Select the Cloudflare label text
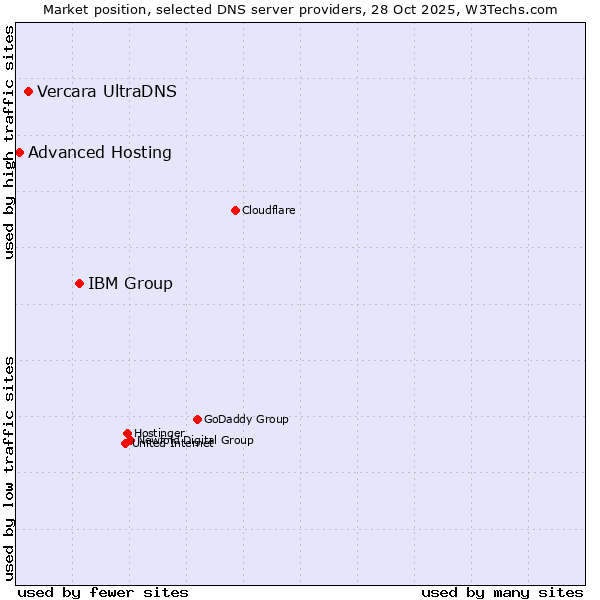600x600 pixels. (268, 210)
